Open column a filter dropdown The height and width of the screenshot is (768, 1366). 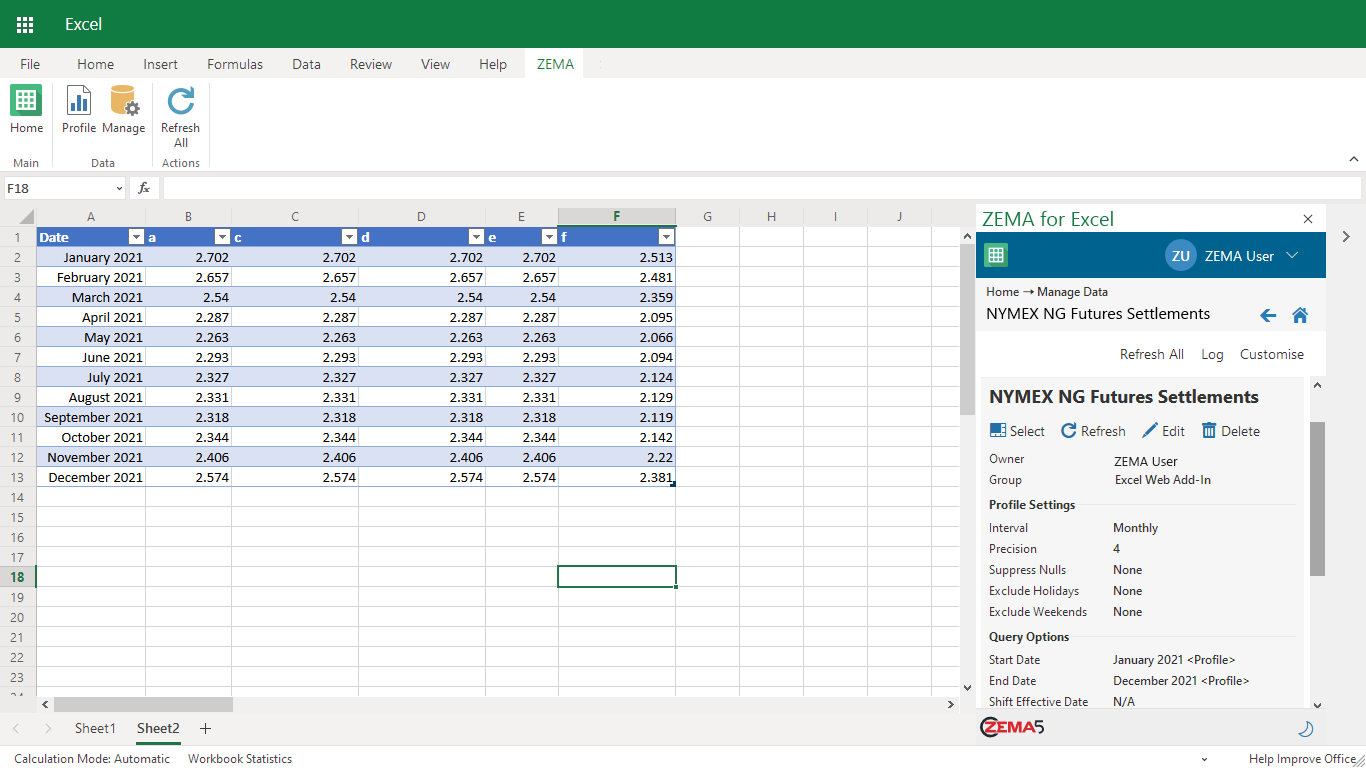pos(222,237)
